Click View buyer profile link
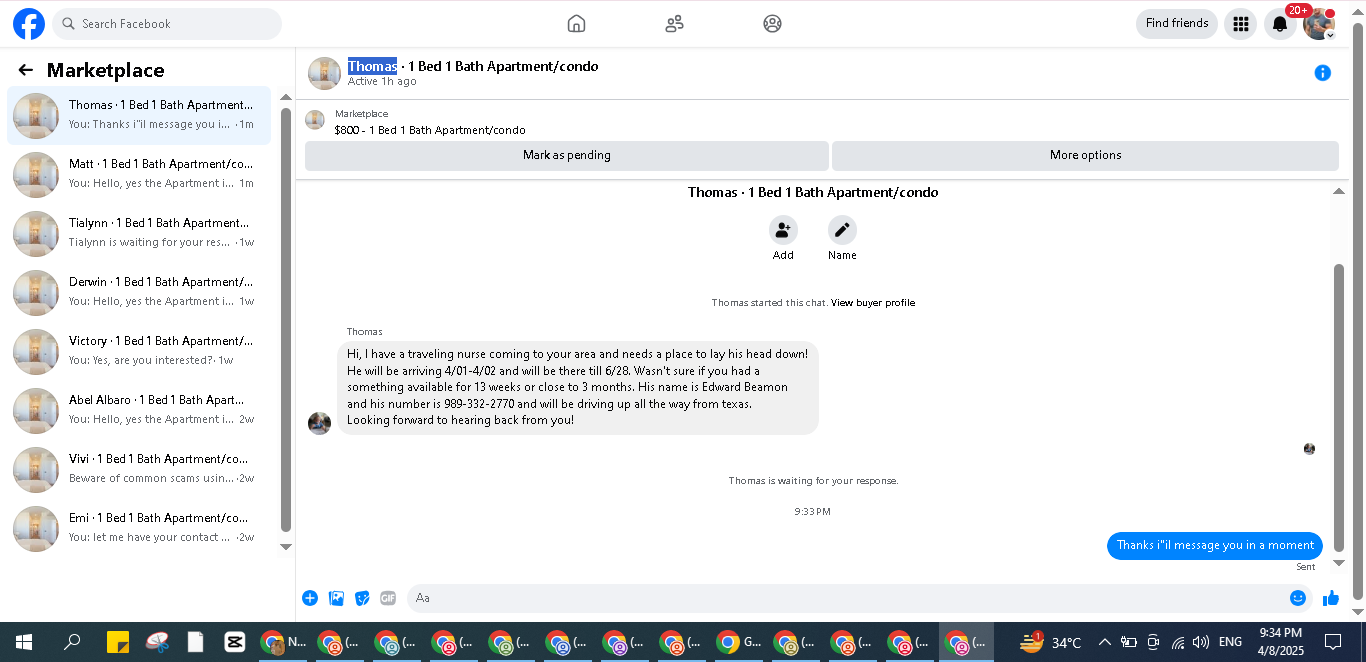Viewport: 1366px width, 662px height. (x=873, y=303)
